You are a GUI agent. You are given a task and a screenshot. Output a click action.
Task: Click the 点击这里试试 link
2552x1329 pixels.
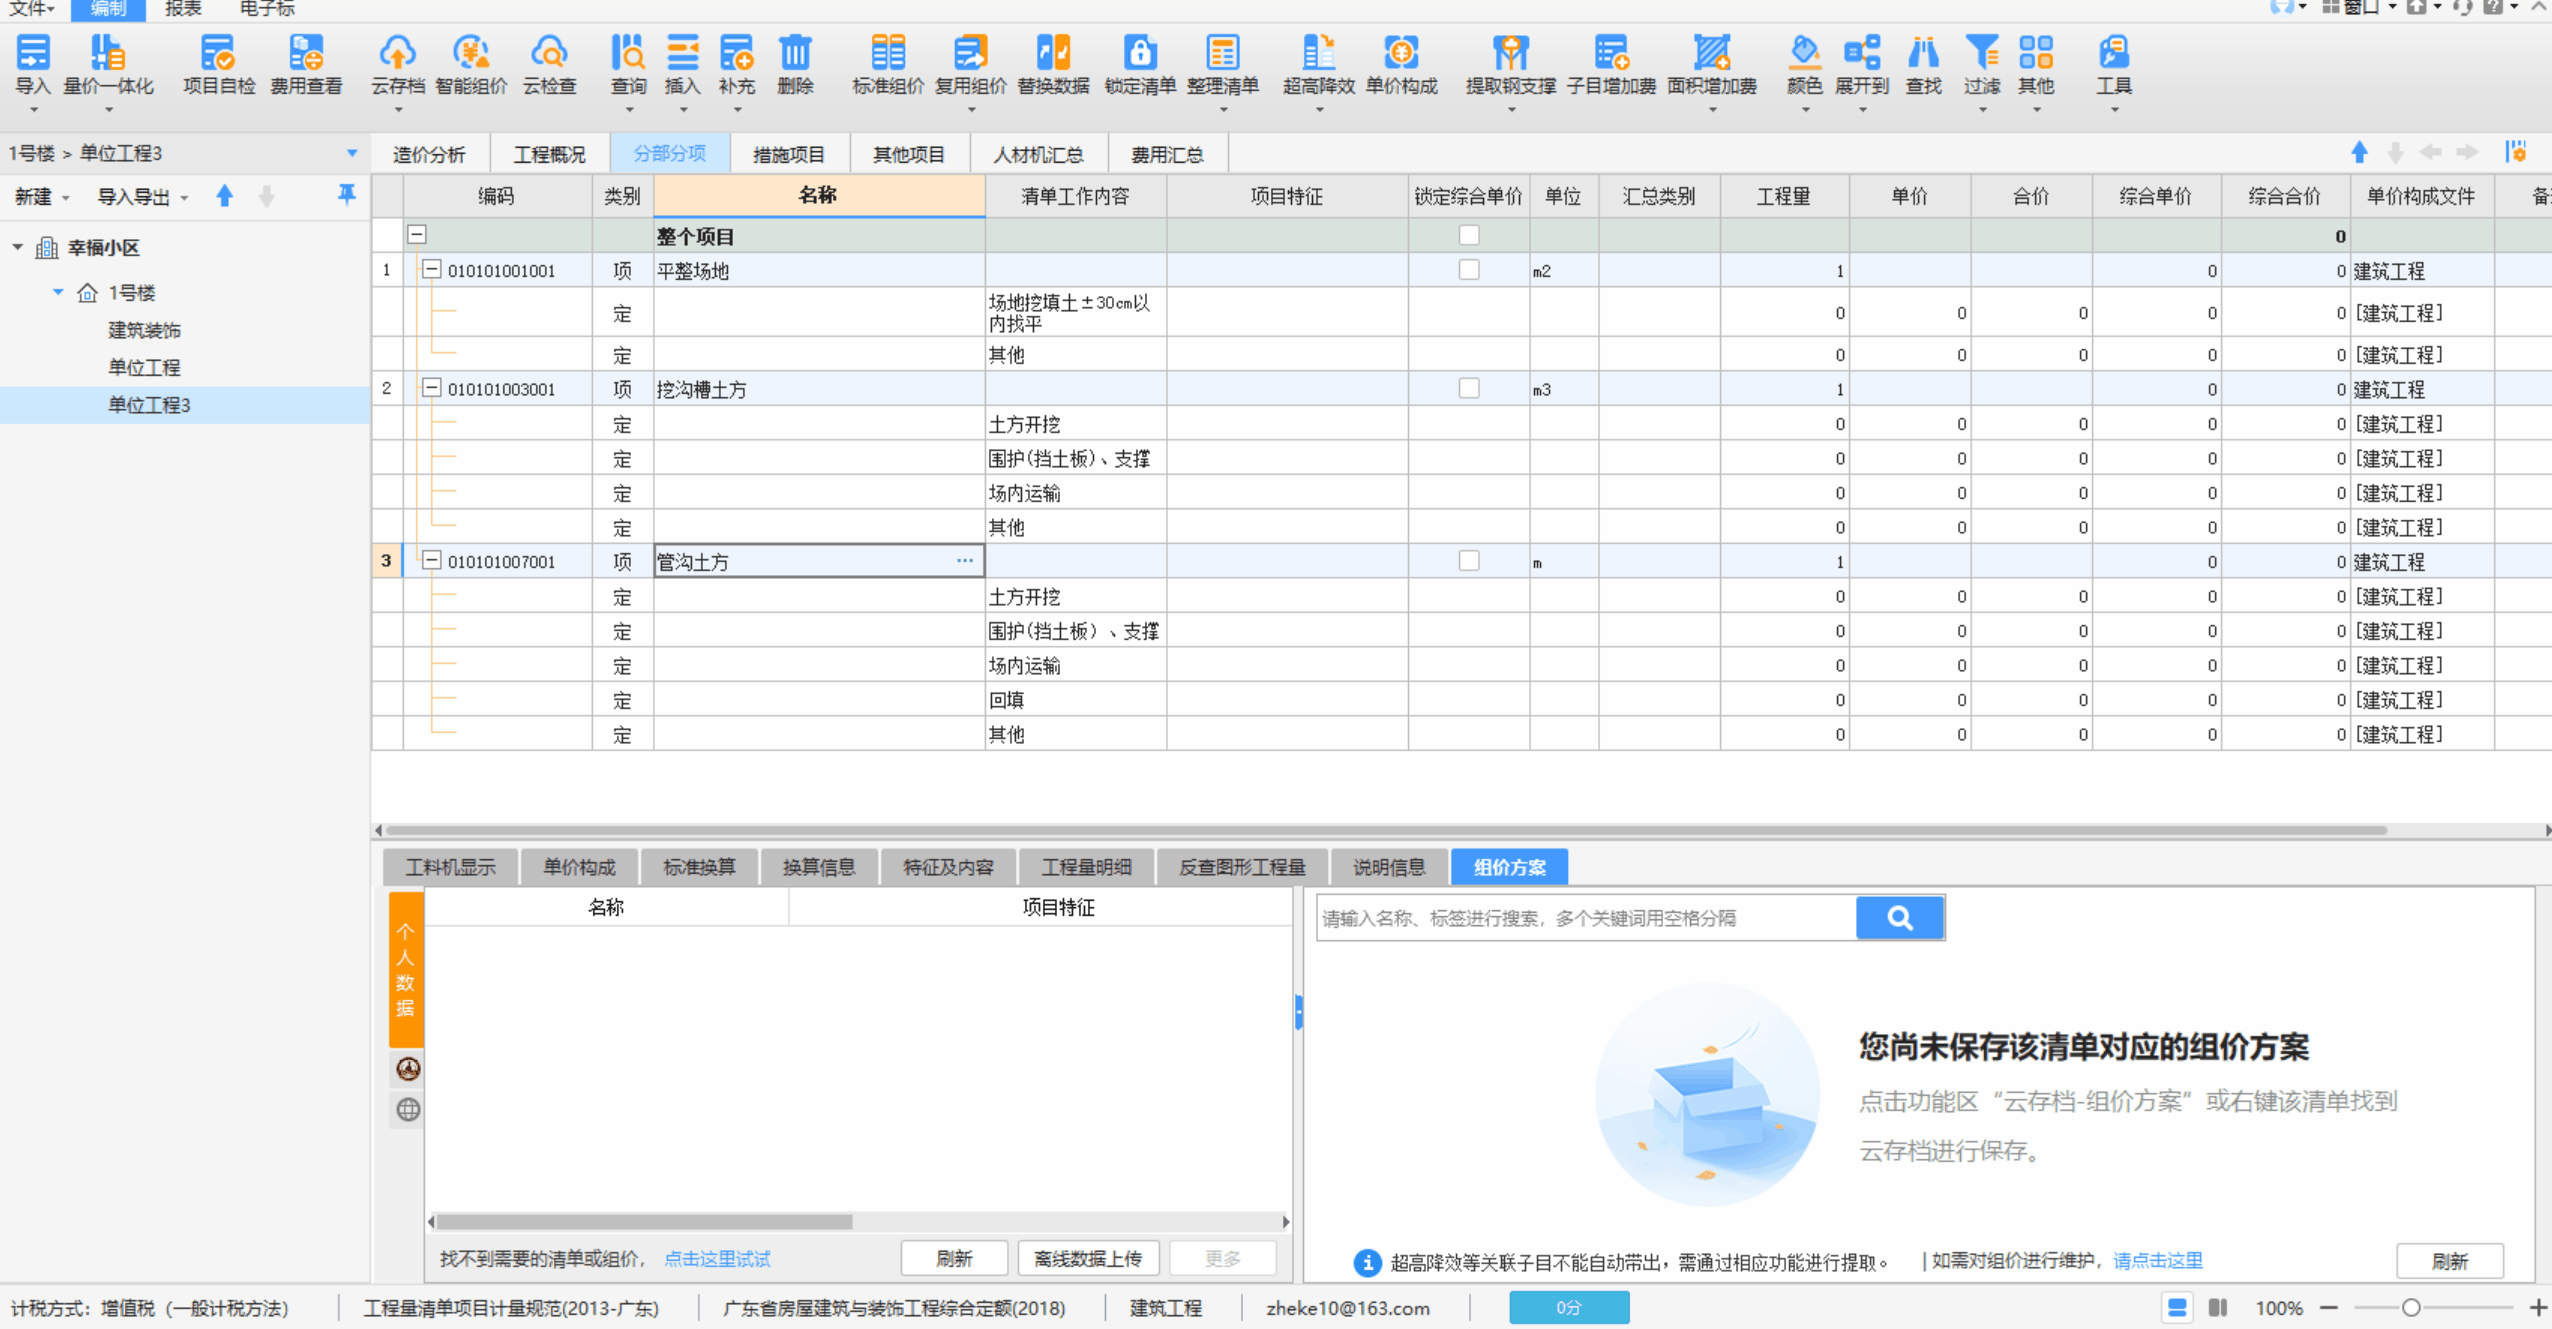tap(717, 1259)
